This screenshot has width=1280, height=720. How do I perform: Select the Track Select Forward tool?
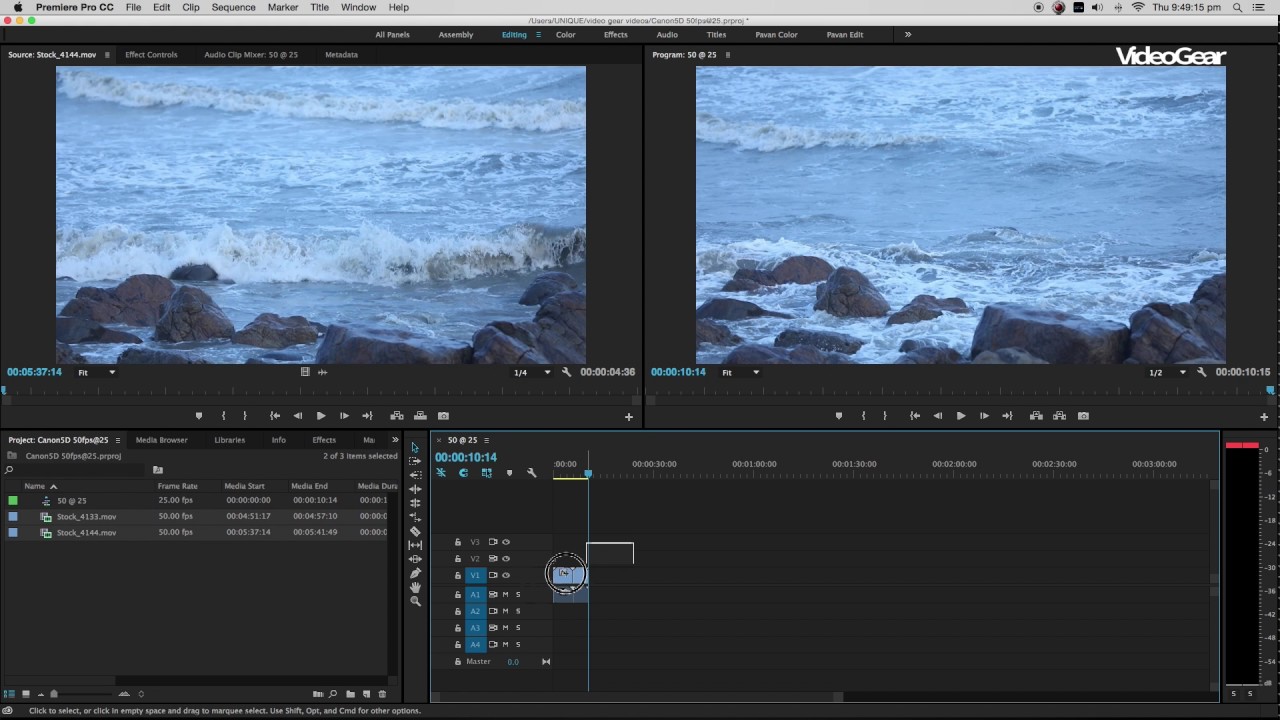coord(415,461)
